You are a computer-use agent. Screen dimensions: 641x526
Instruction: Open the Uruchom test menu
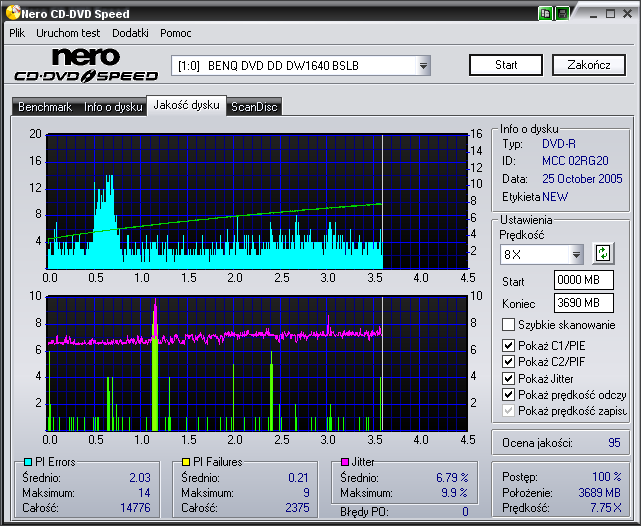68,33
